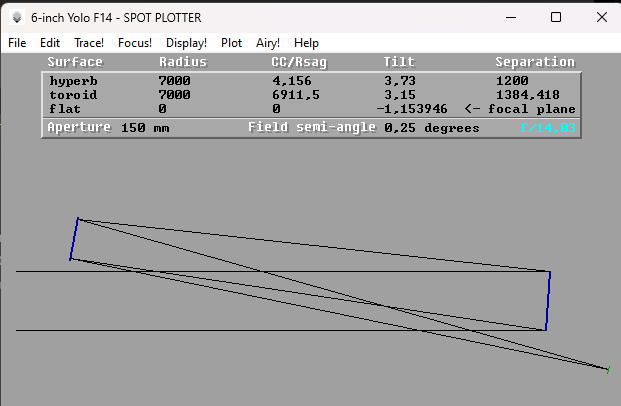621x406 pixels.
Task: Minimize the Spot Plotter window
Action: [x=511, y=17]
